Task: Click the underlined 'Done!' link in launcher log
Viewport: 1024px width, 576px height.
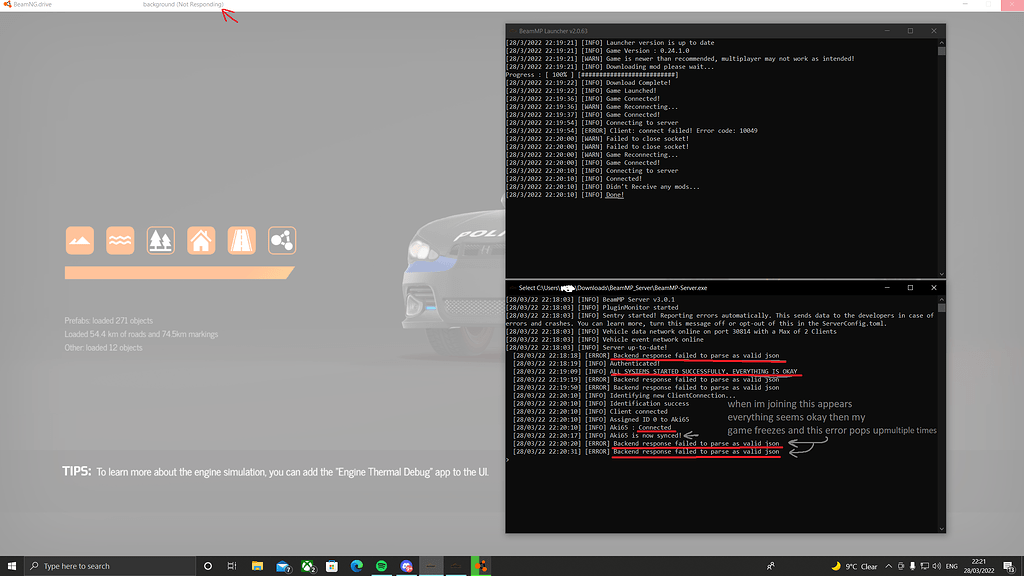Action: coord(613,194)
